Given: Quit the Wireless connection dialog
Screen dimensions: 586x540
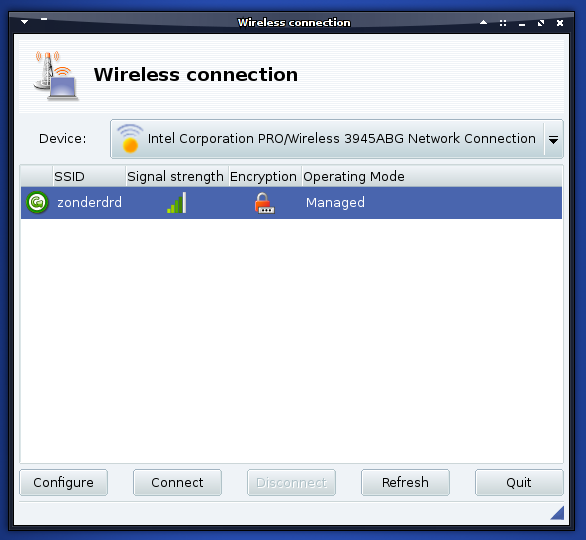Looking at the screenshot, I should (x=519, y=482).
